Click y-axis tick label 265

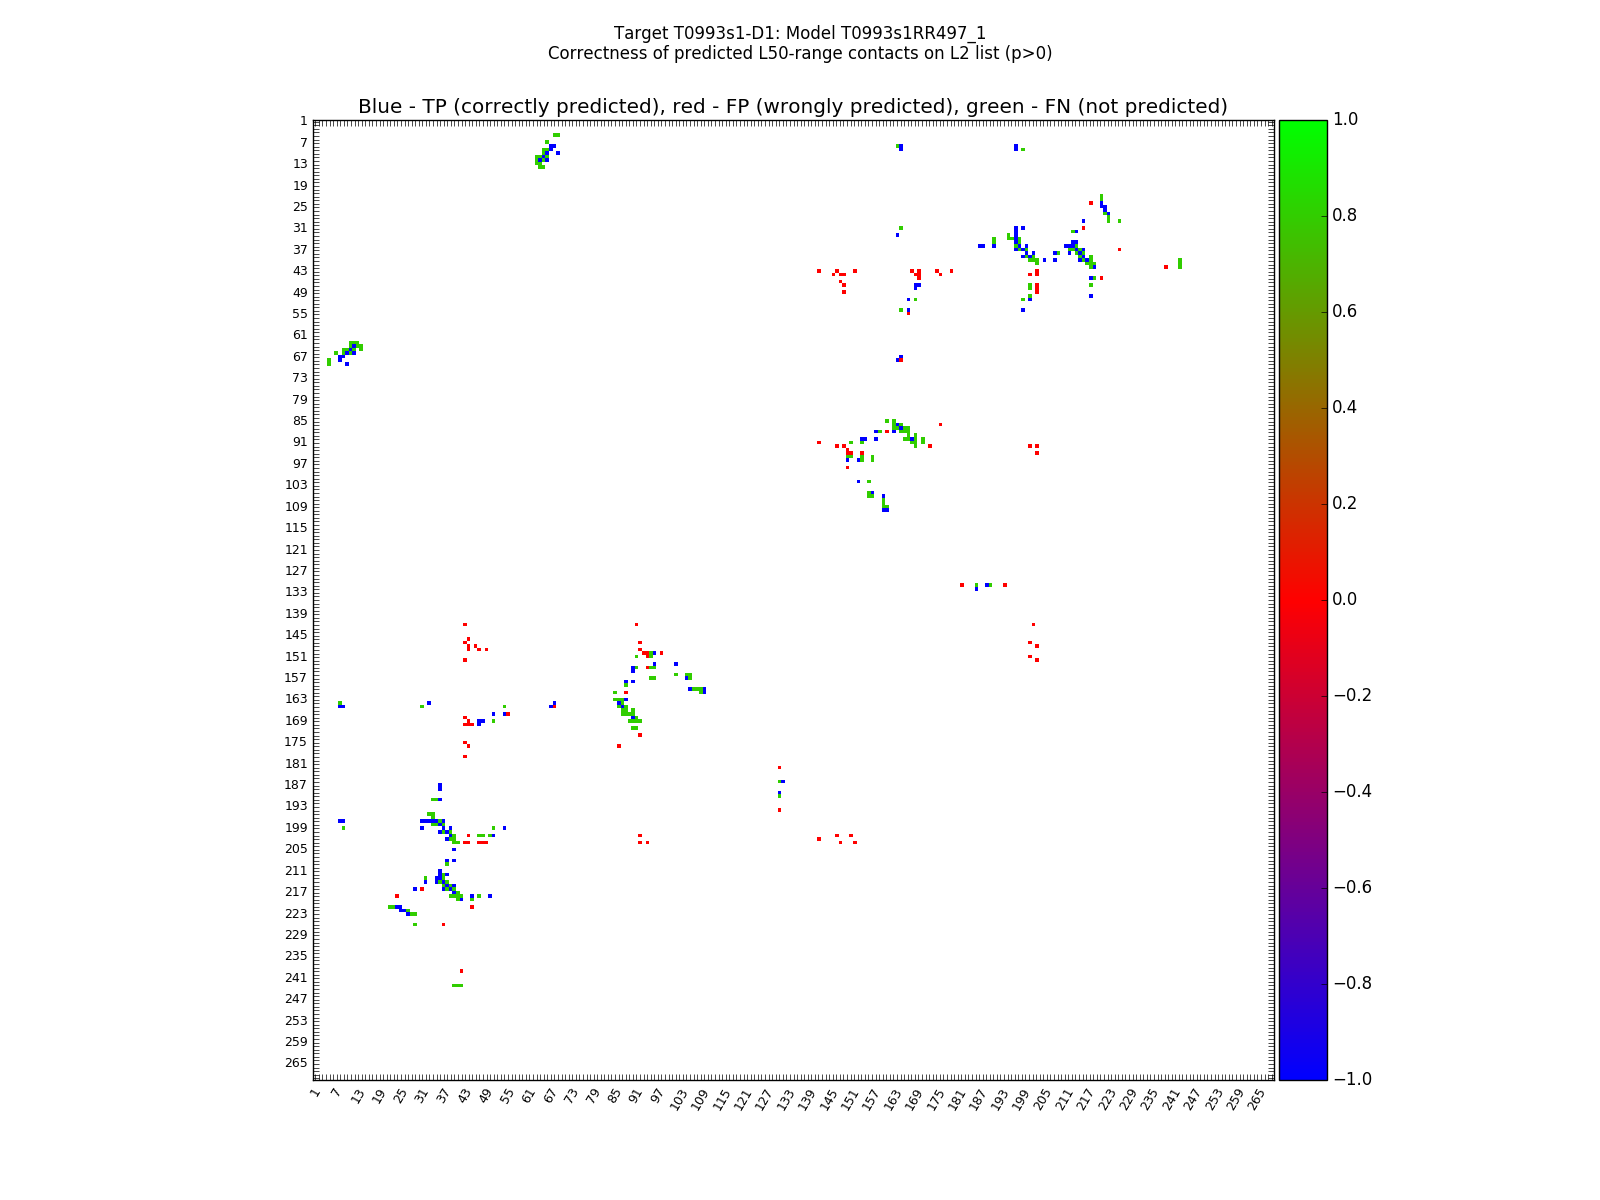point(296,1063)
